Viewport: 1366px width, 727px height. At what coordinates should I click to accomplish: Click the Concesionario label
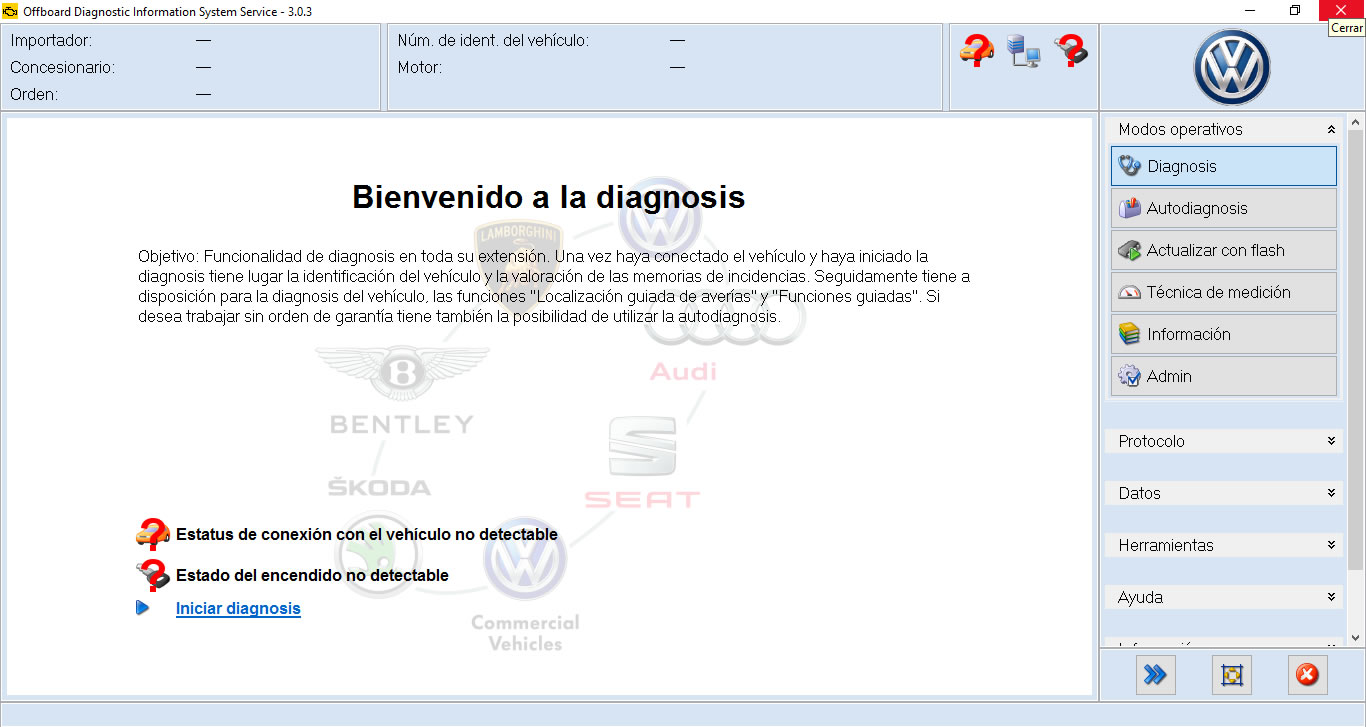click(x=63, y=68)
